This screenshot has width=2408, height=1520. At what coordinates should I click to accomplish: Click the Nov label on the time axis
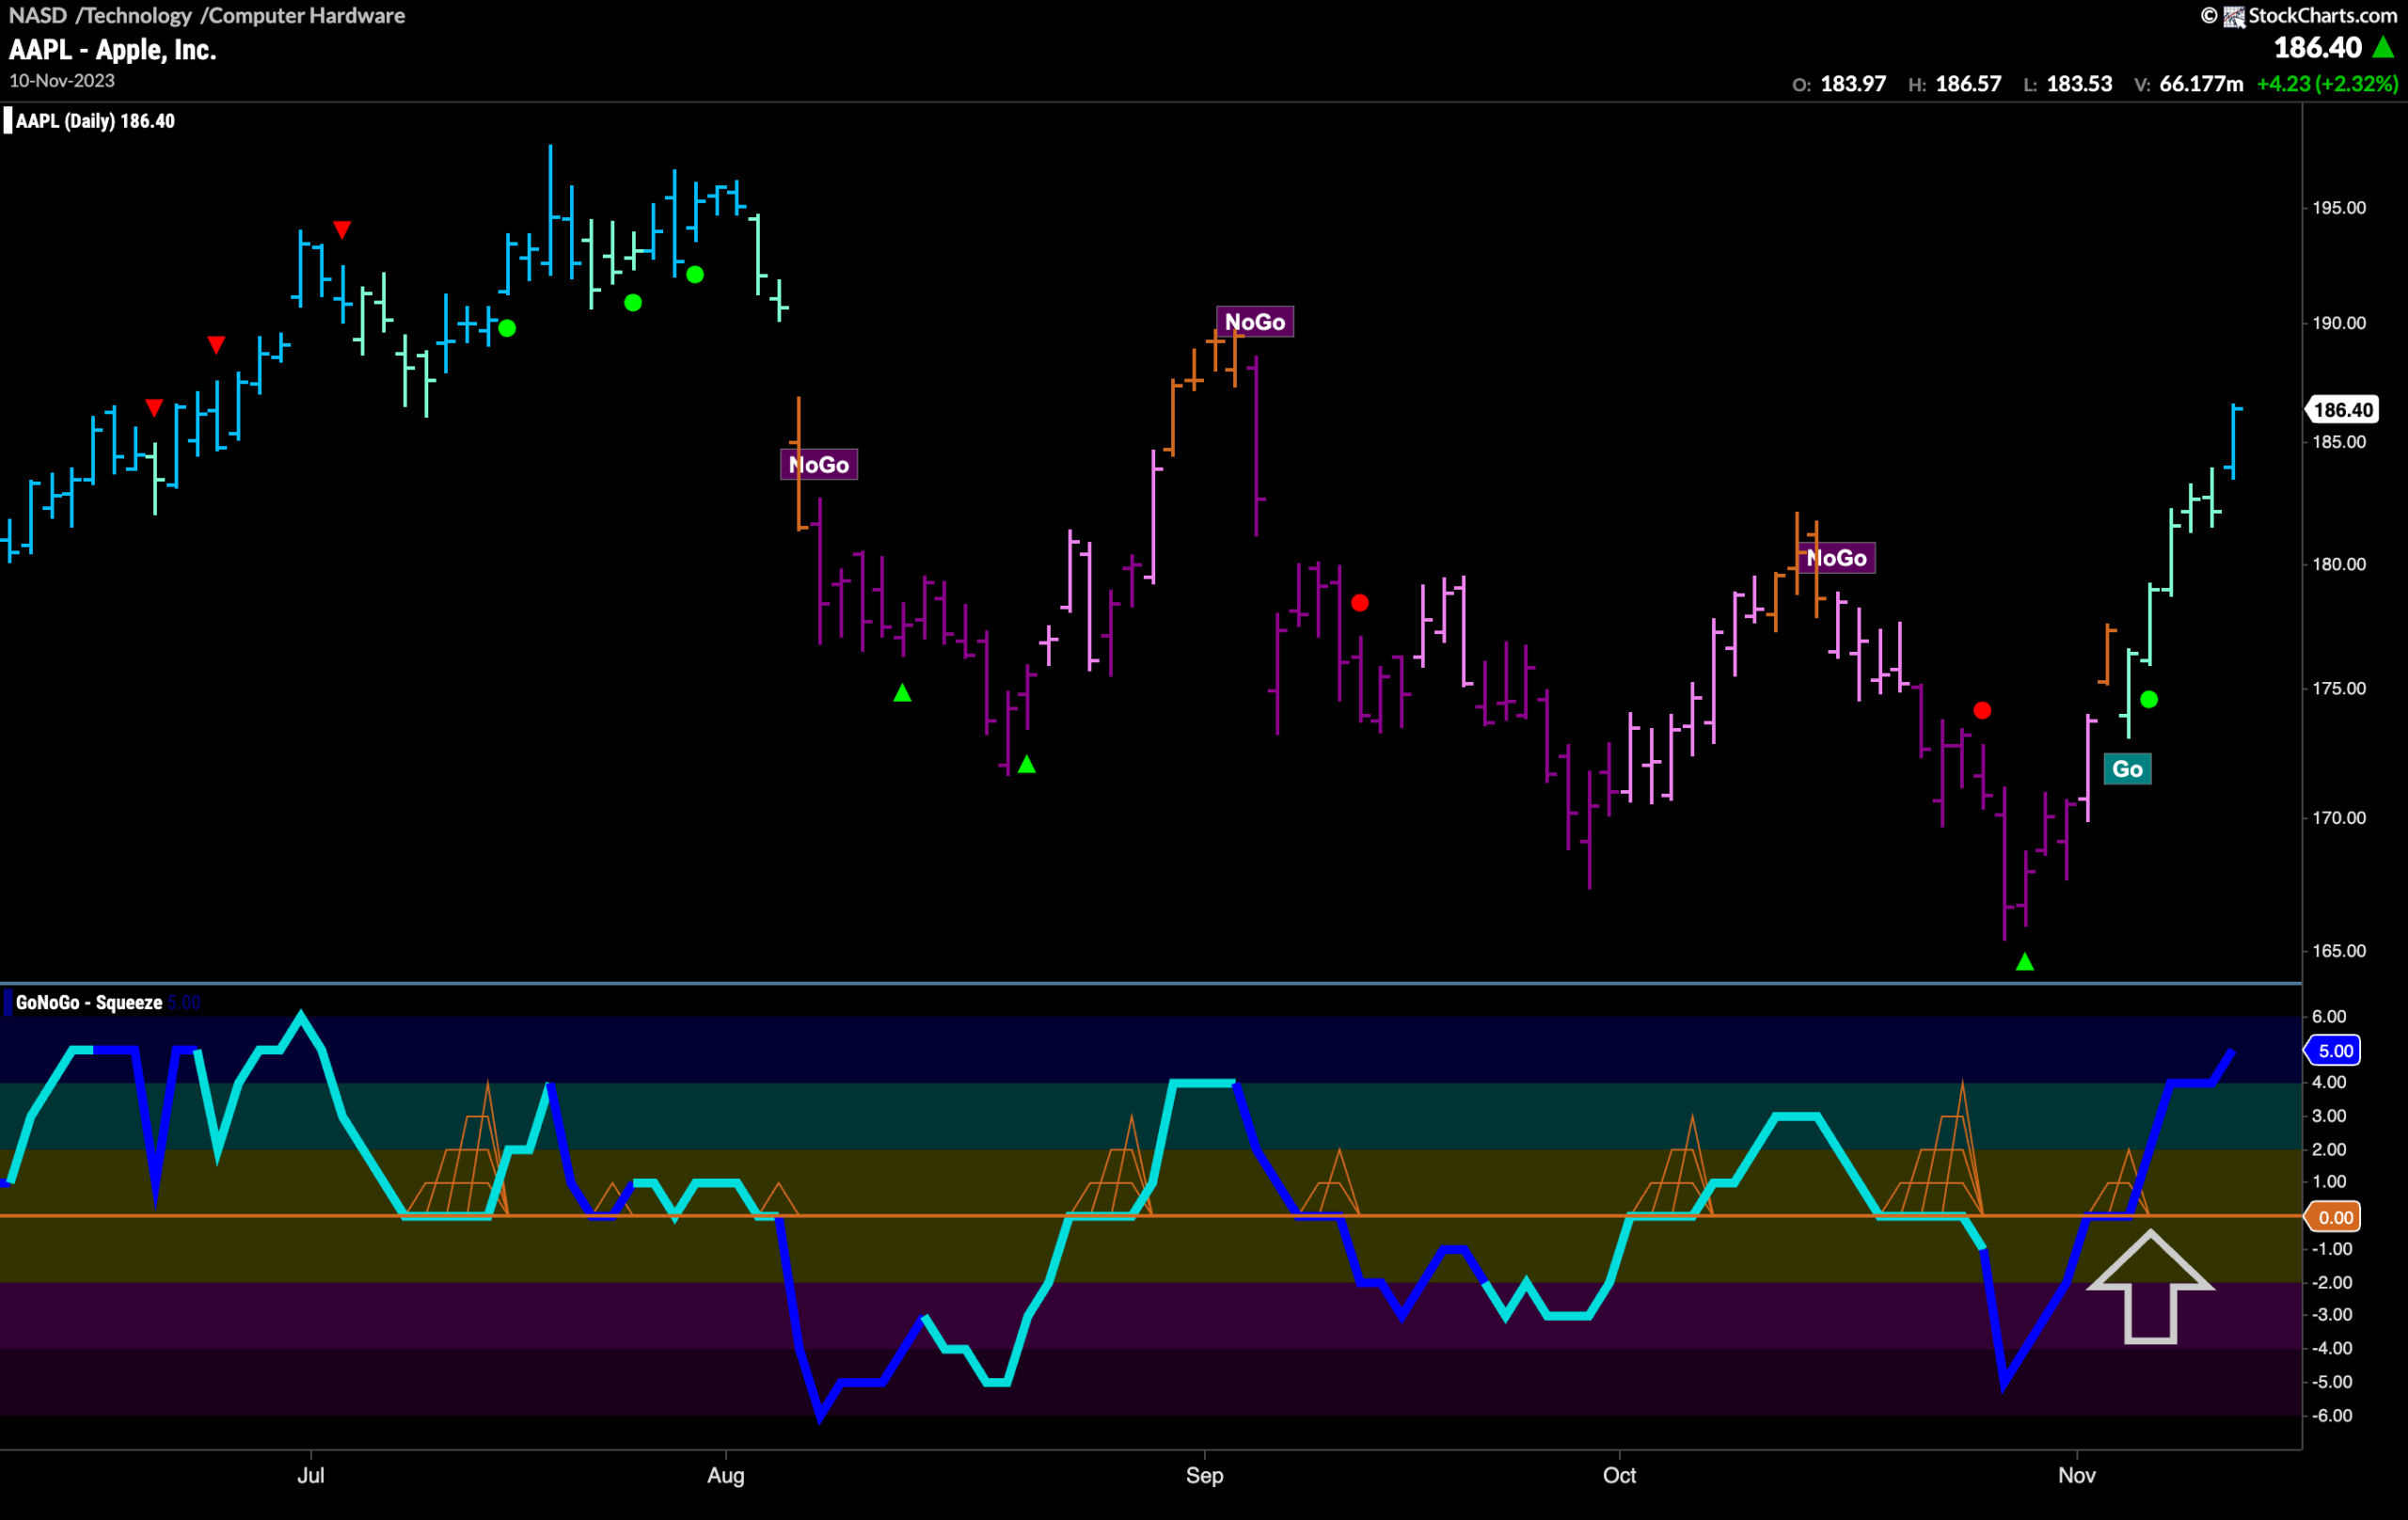pos(2077,1475)
